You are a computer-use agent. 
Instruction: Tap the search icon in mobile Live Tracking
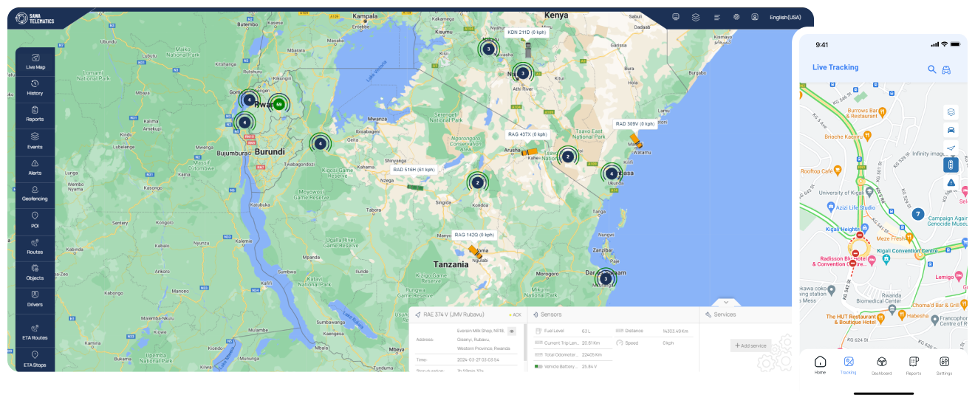932,68
